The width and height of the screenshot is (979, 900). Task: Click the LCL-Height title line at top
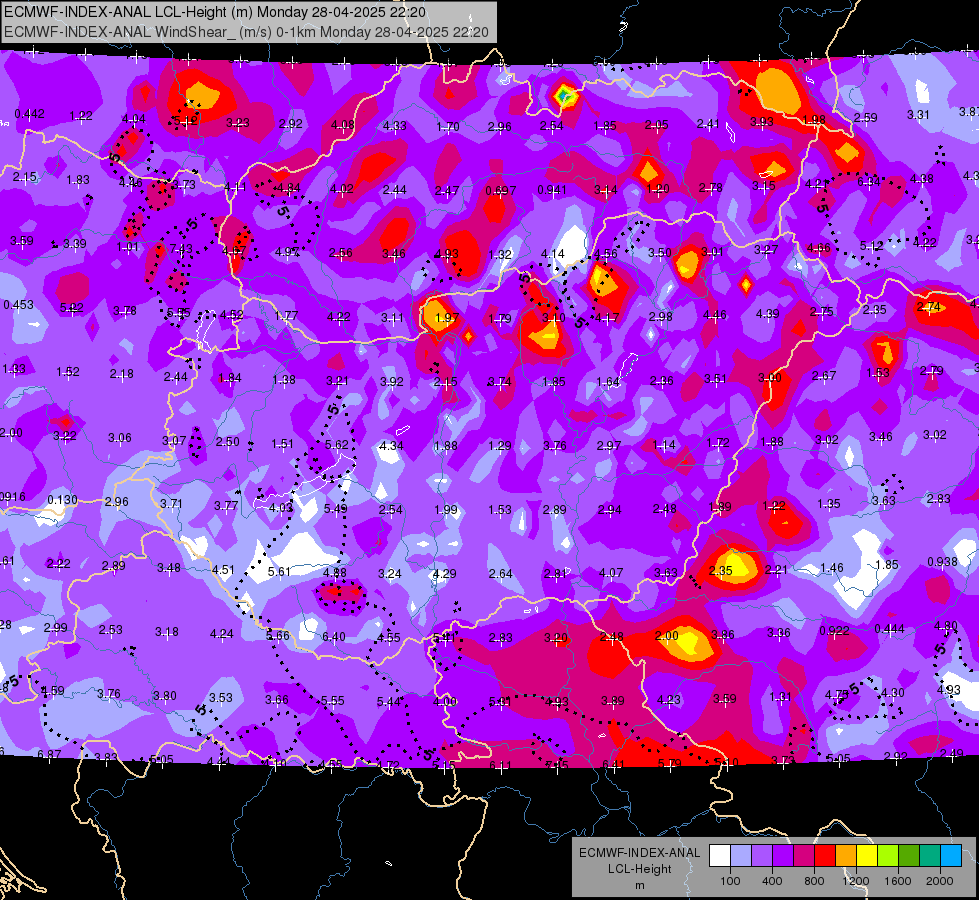pos(215,12)
